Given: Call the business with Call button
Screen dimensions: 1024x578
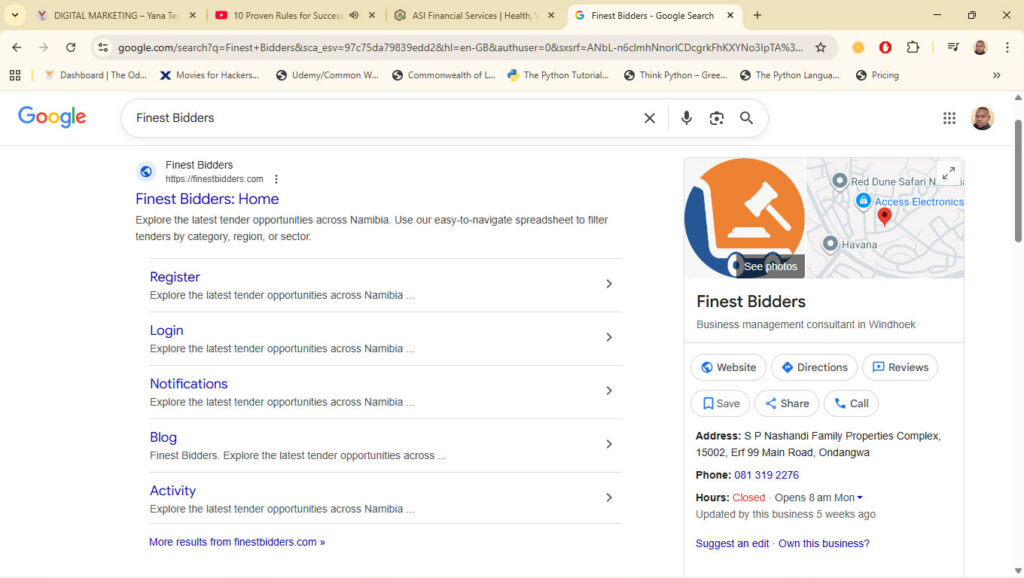Looking at the screenshot, I should pyautogui.click(x=851, y=404).
